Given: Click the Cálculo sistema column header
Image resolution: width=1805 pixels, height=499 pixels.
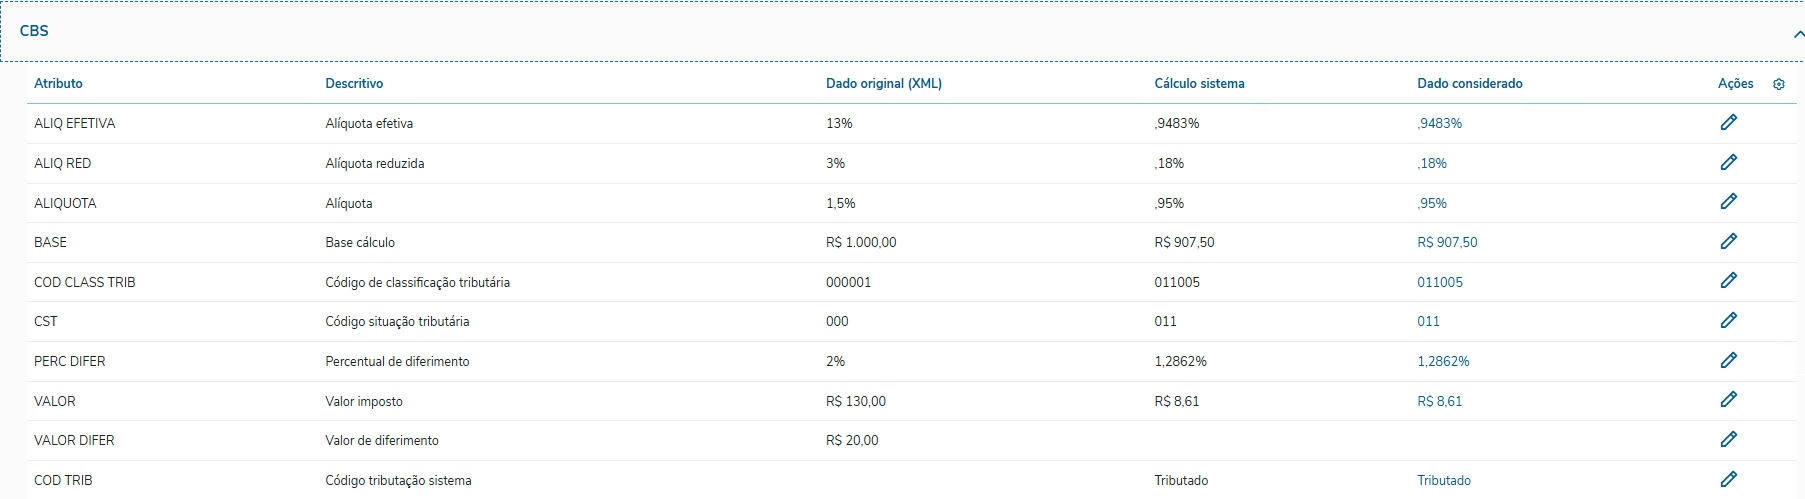Looking at the screenshot, I should 1199,84.
